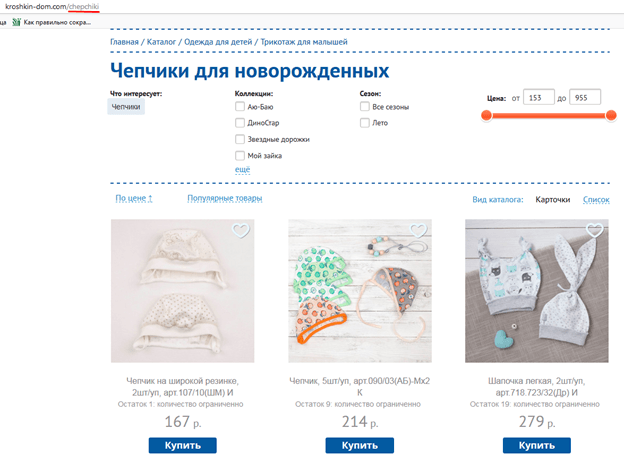This screenshot has height=463, width=624.
Task: Switch catalog view to Список
Action: [596, 199]
